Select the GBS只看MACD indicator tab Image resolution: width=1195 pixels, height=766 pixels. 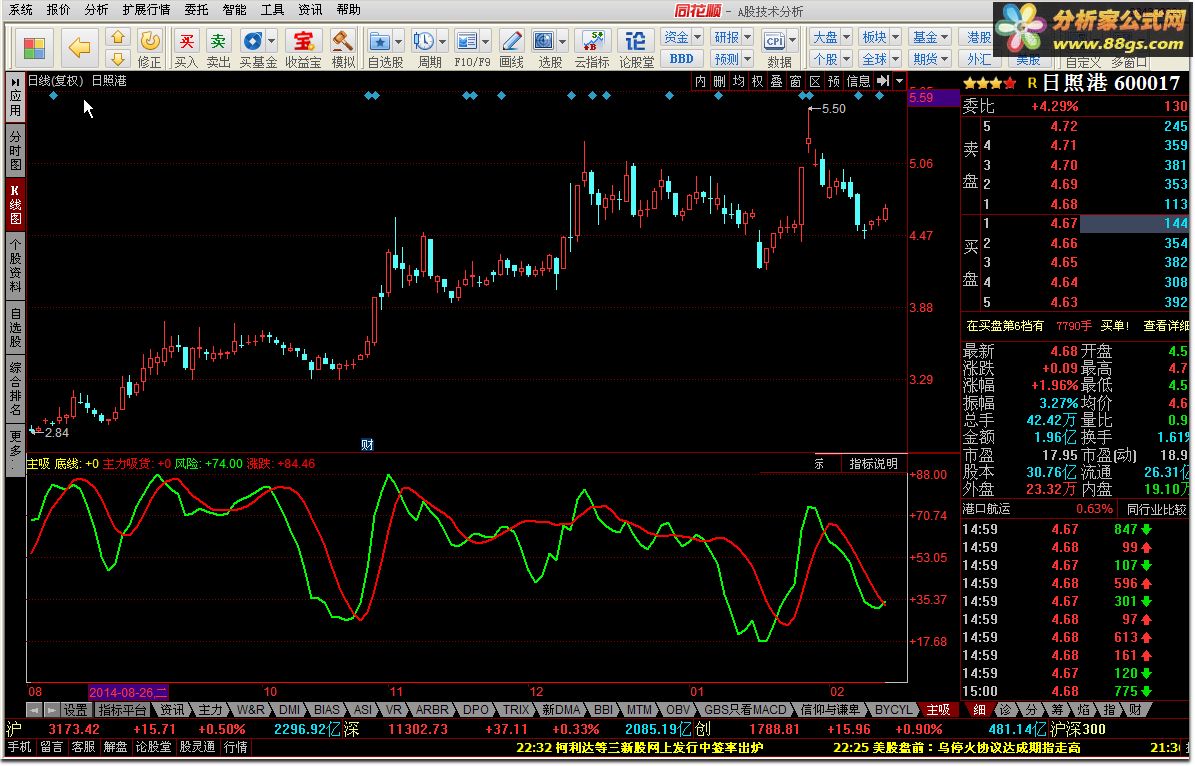(x=745, y=710)
